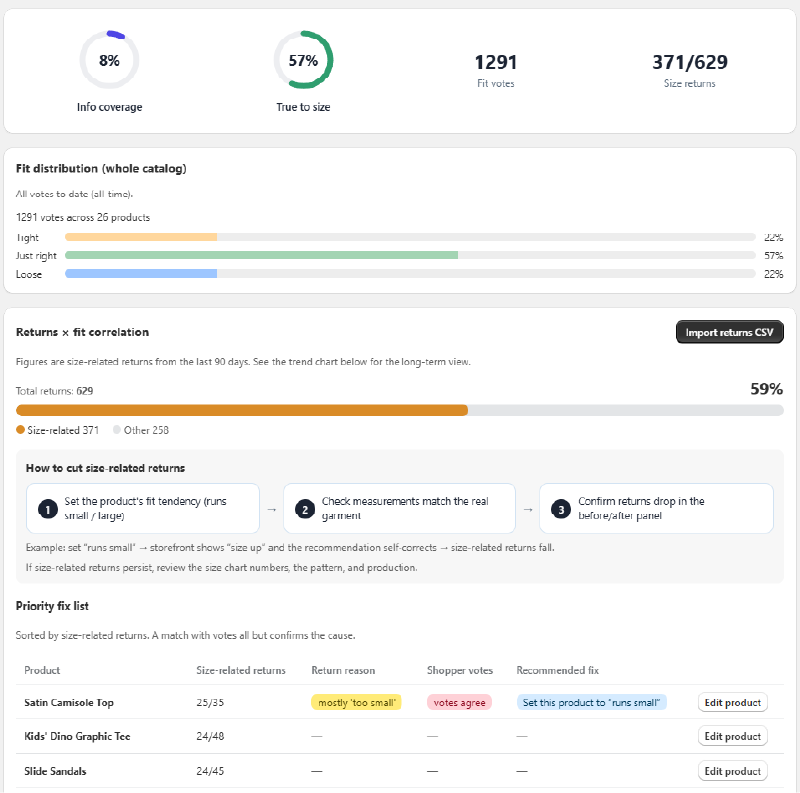800x793 pixels.
Task: Click the step 3 circle badge
Action: [x=561, y=509]
